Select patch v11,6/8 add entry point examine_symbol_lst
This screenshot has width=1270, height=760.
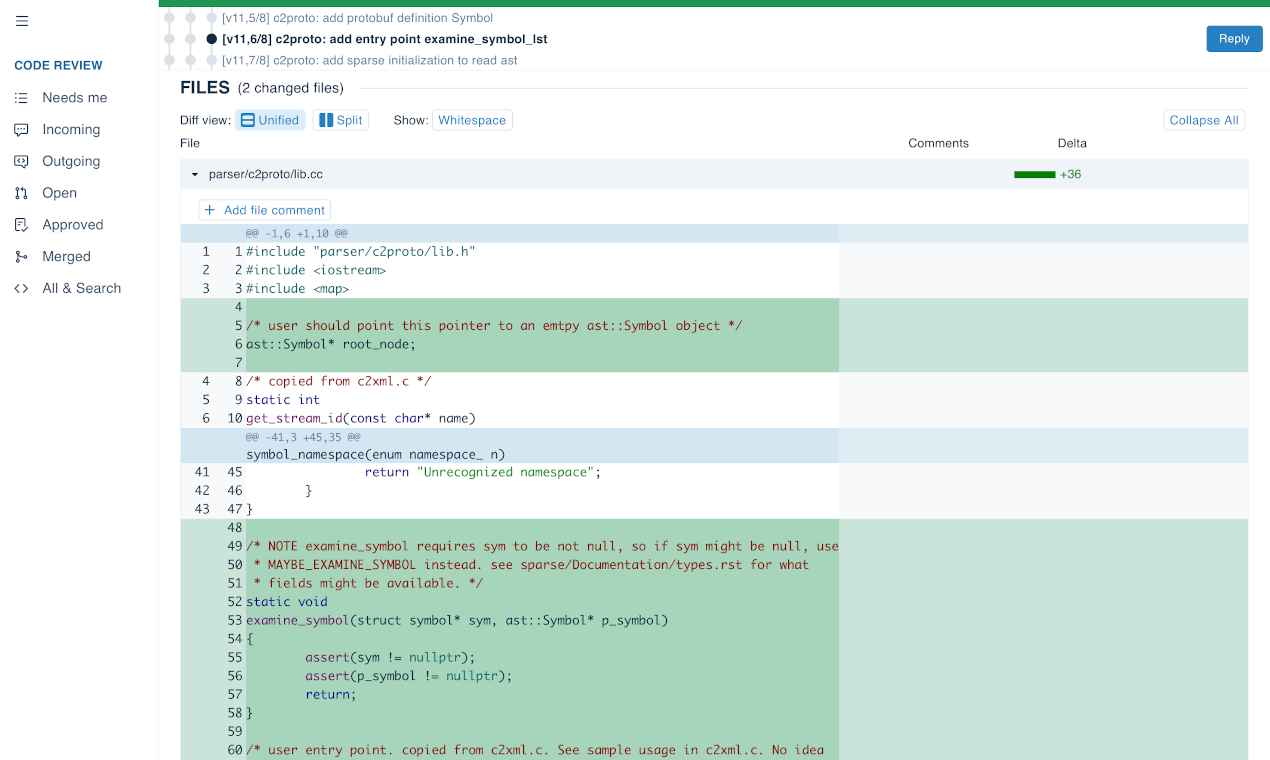[385, 39]
